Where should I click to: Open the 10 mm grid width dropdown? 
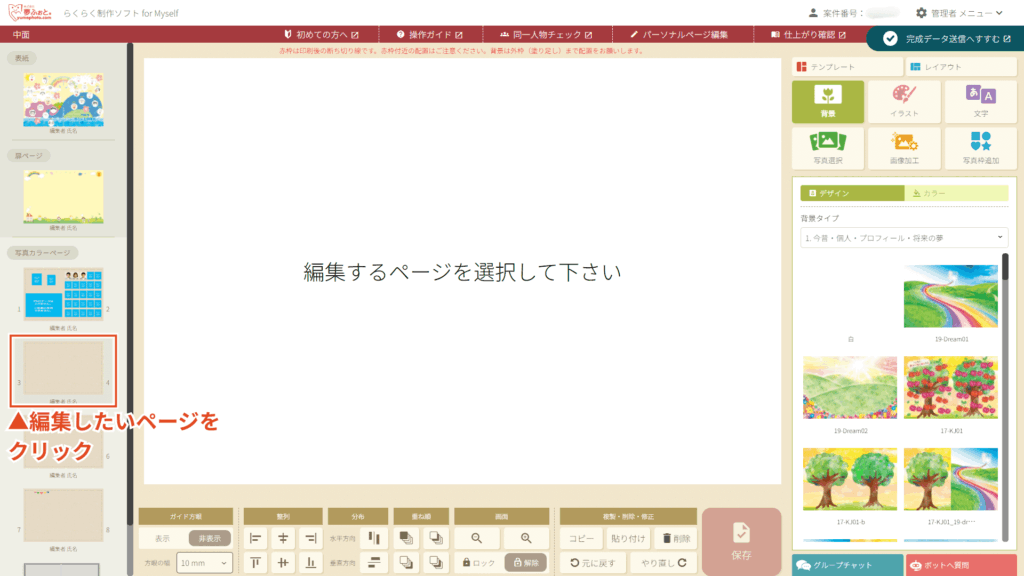click(x=205, y=563)
